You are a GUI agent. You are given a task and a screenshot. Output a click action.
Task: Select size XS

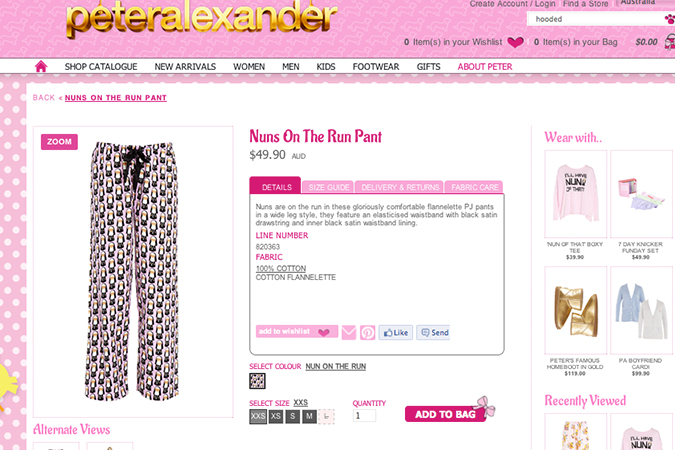click(x=276, y=416)
